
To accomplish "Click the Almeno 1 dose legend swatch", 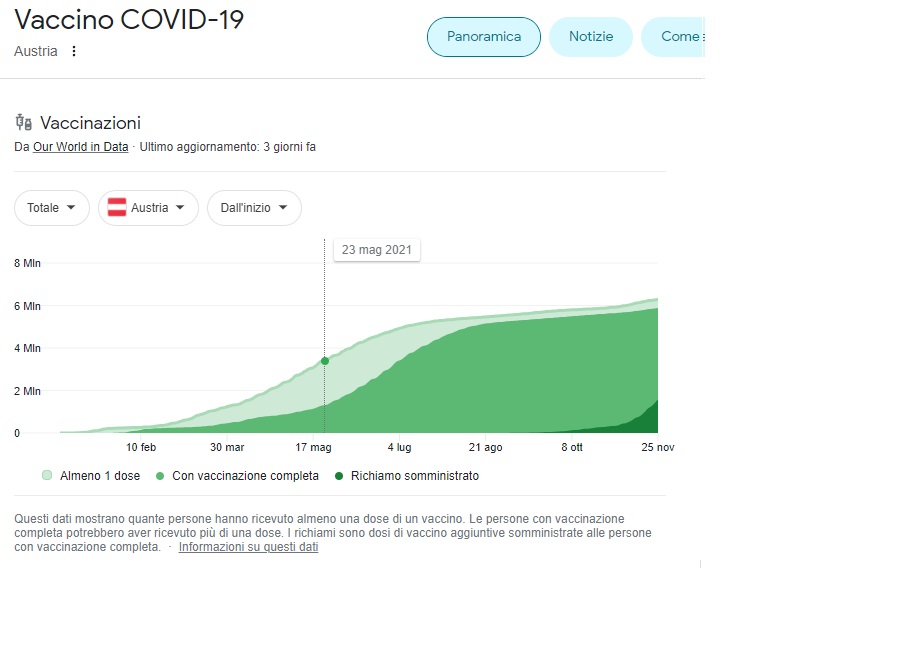I will [x=47, y=475].
